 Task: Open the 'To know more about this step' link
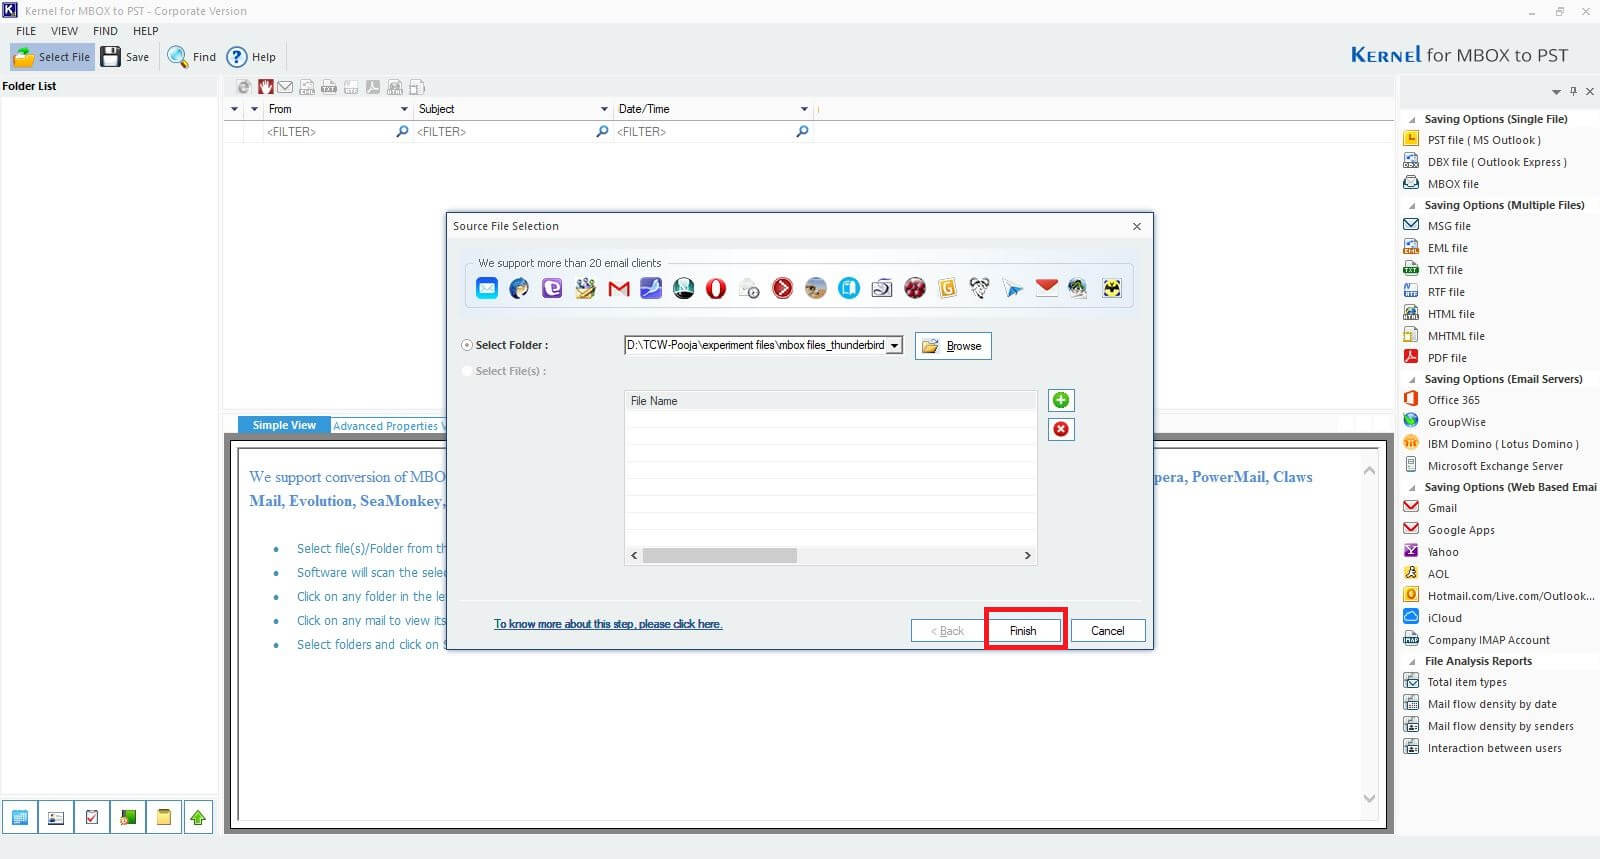click(608, 624)
